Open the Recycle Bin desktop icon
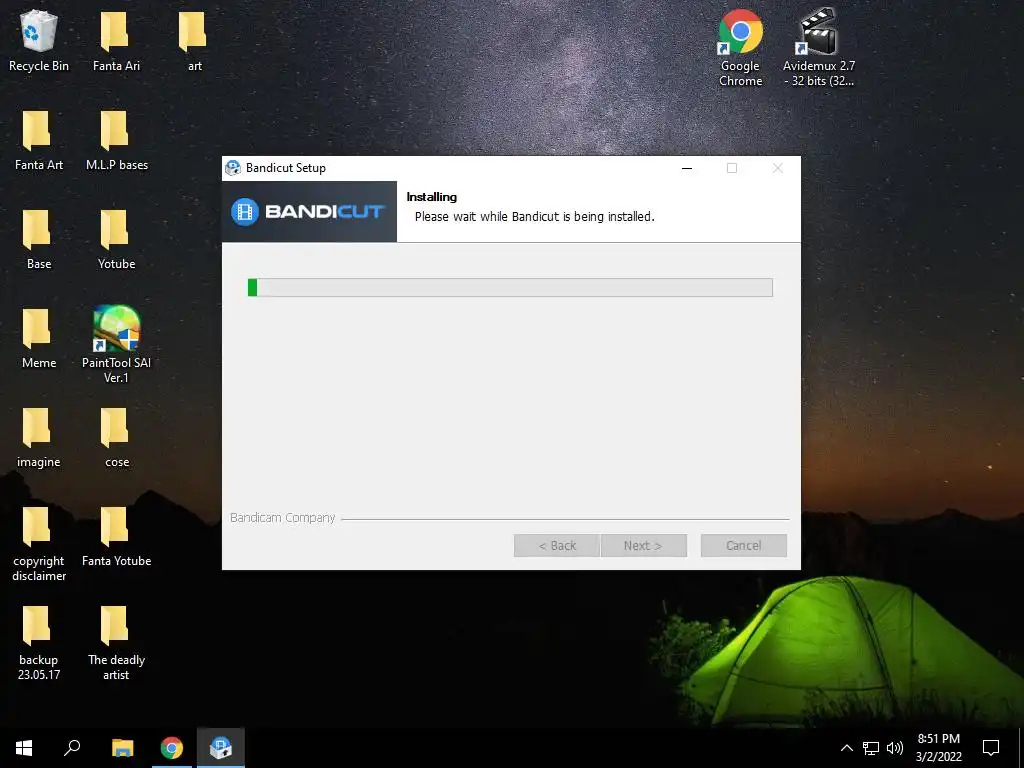 pyautogui.click(x=39, y=40)
